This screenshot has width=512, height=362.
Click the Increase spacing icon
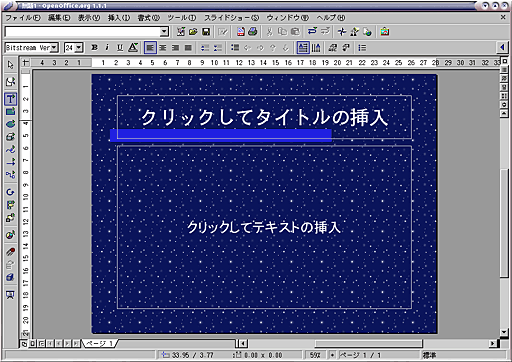tap(205, 48)
